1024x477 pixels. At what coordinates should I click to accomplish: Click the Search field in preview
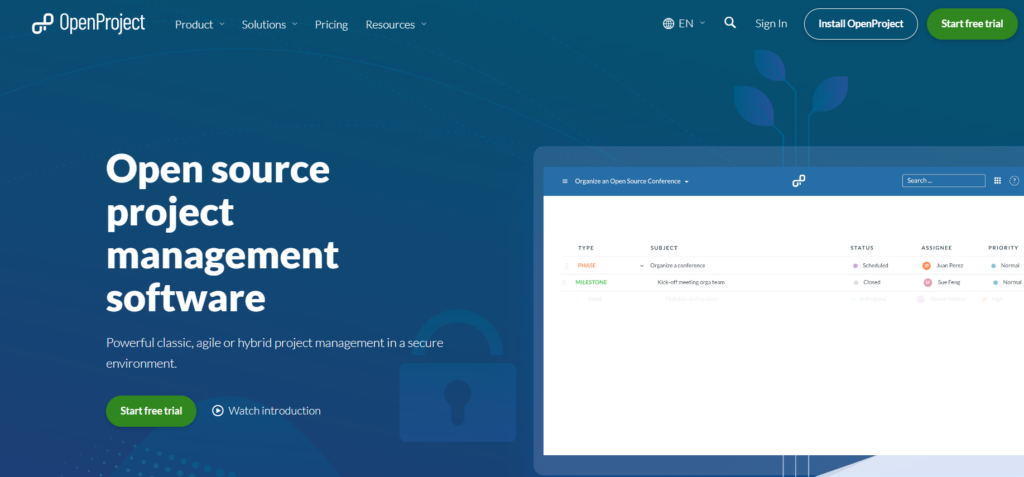point(944,181)
